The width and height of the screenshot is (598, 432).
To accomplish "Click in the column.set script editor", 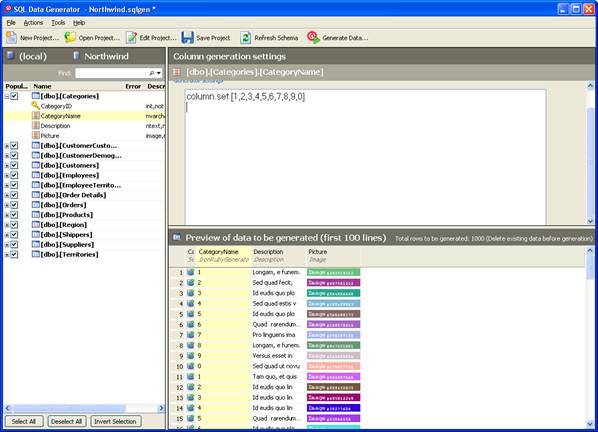I will 365,157.
